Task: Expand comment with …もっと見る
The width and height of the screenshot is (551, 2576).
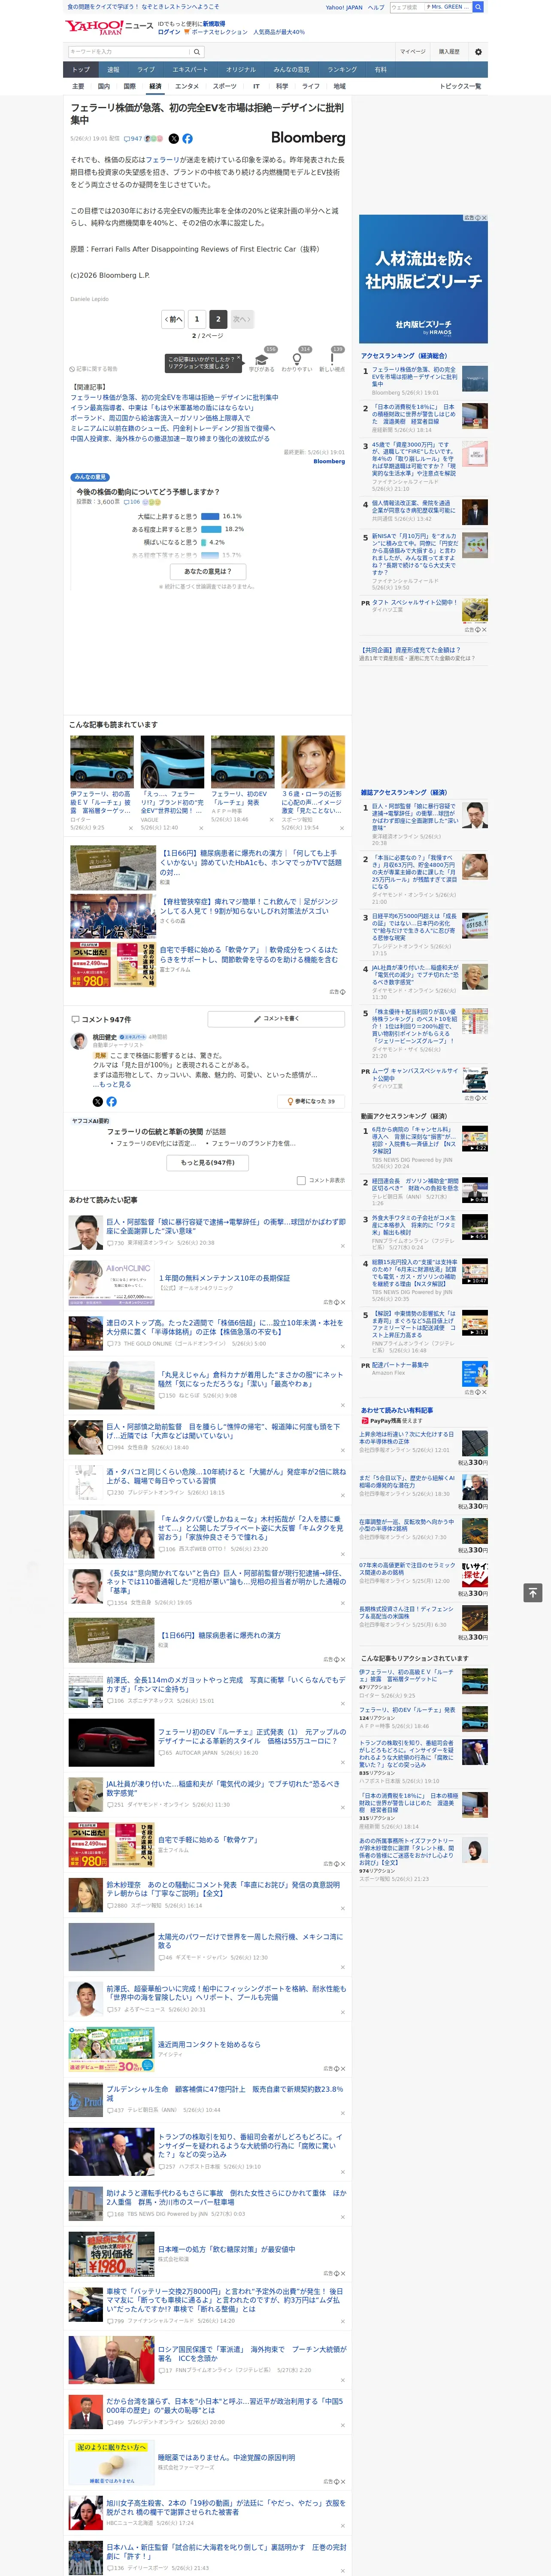Action: pos(111,1084)
